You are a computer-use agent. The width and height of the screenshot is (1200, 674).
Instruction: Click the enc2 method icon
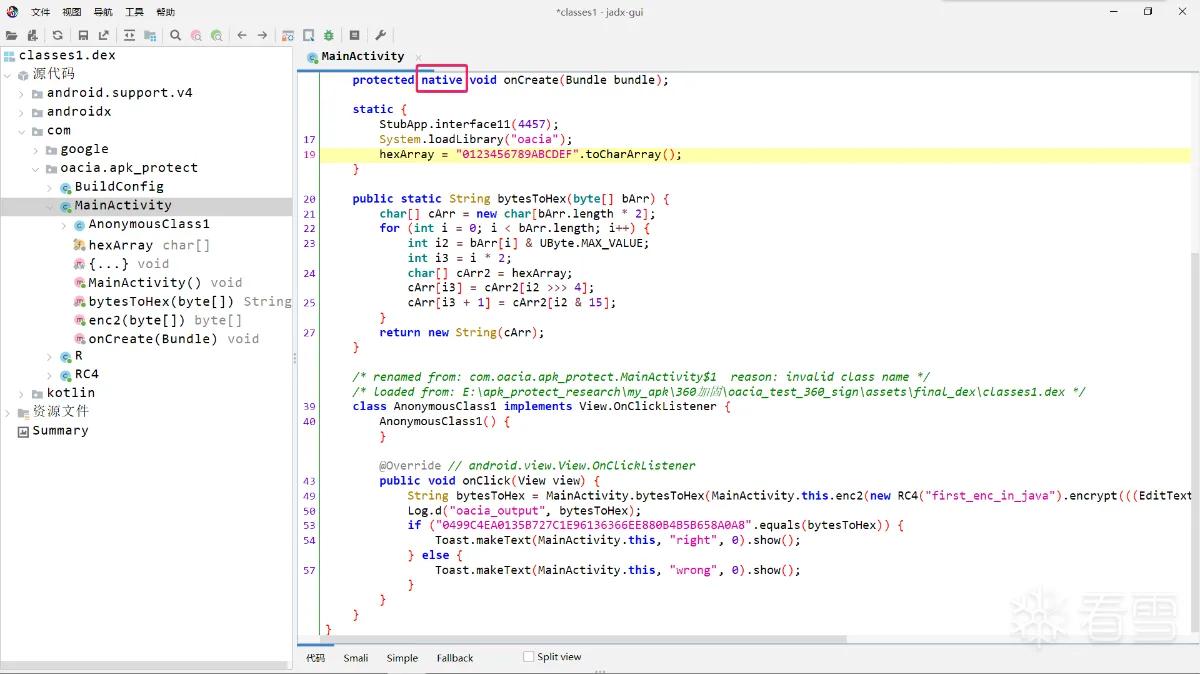point(79,320)
